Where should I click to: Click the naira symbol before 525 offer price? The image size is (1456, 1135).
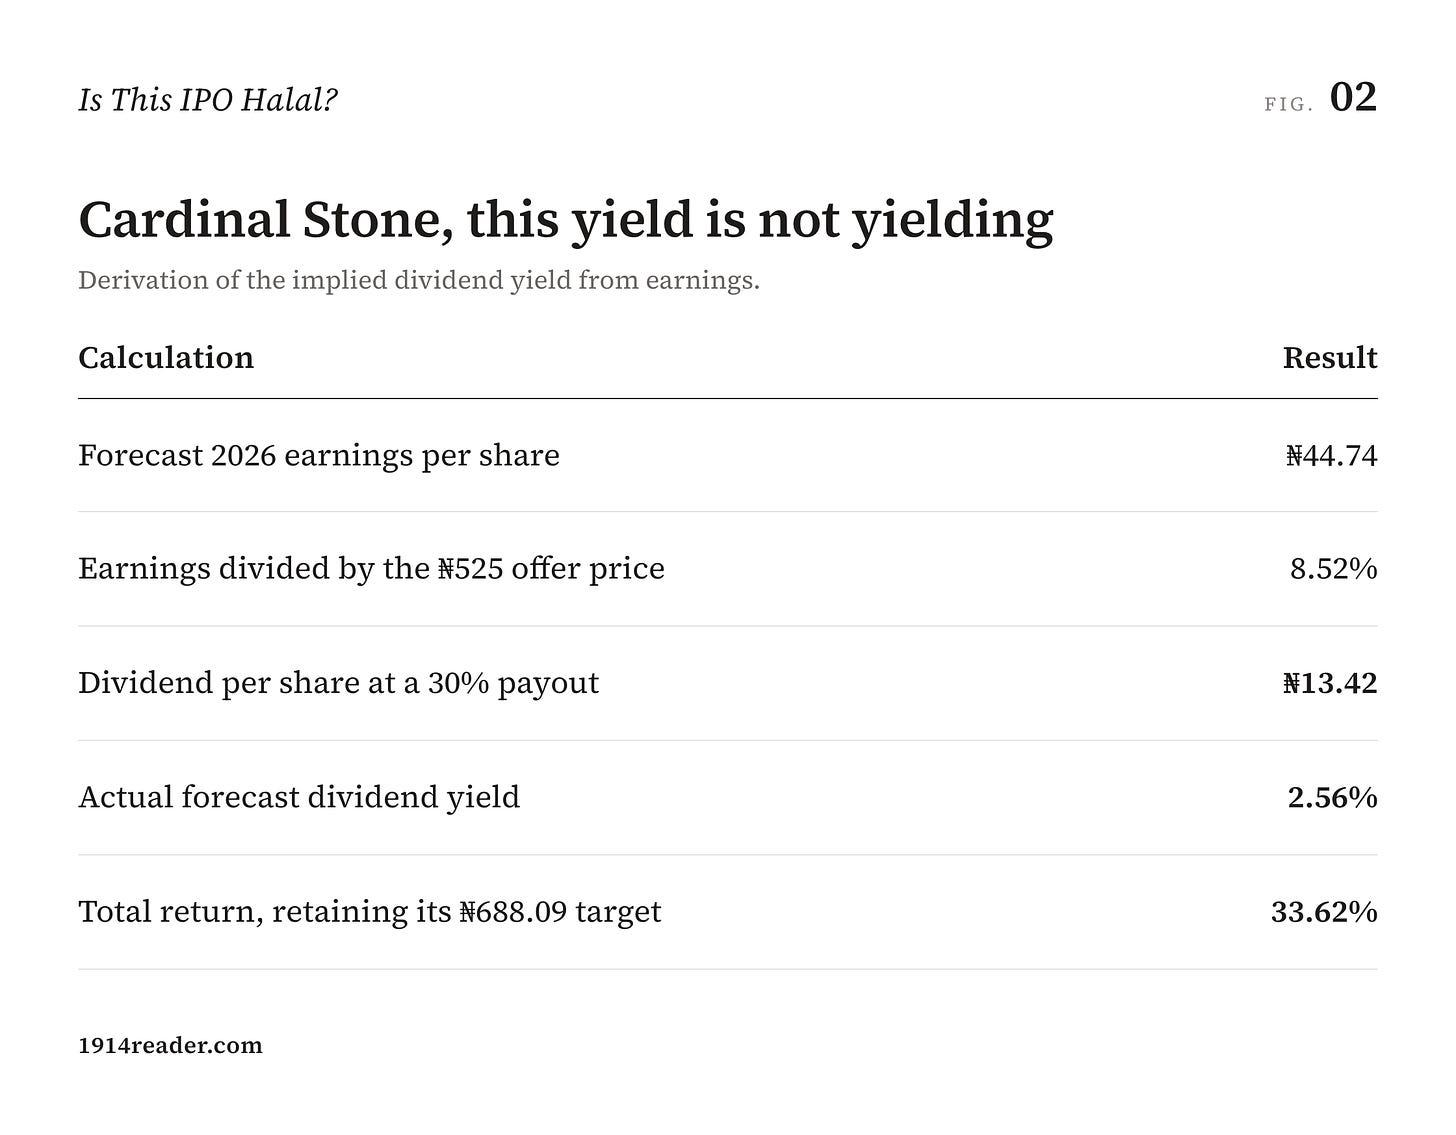pyautogui.click(x=447, y=569)
